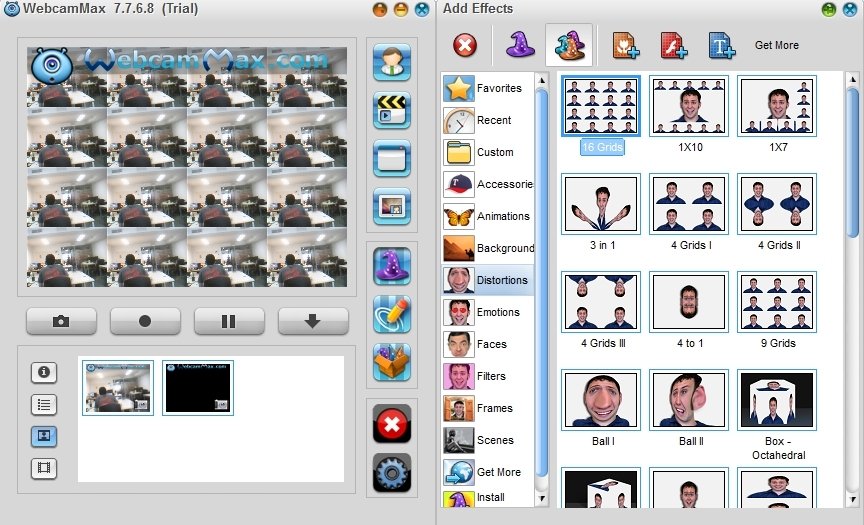Select the Distortions category
Image resolution: width=864 pixels, height=525 pixels.
pos(488,280)
